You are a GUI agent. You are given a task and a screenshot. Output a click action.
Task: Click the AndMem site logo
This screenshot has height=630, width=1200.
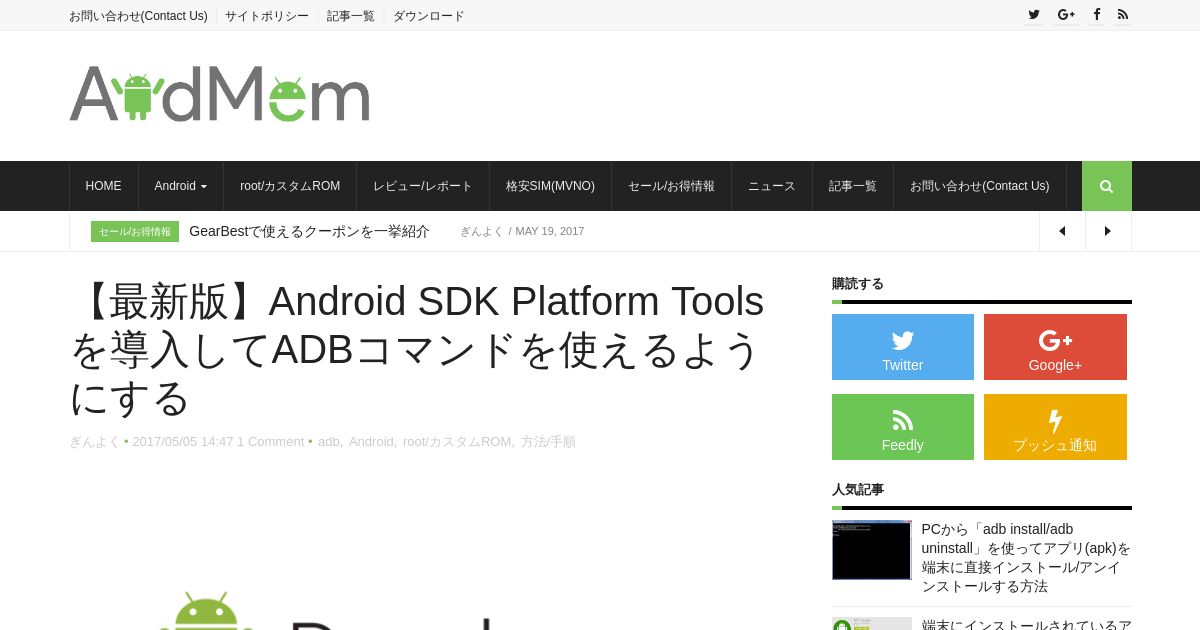219,94
